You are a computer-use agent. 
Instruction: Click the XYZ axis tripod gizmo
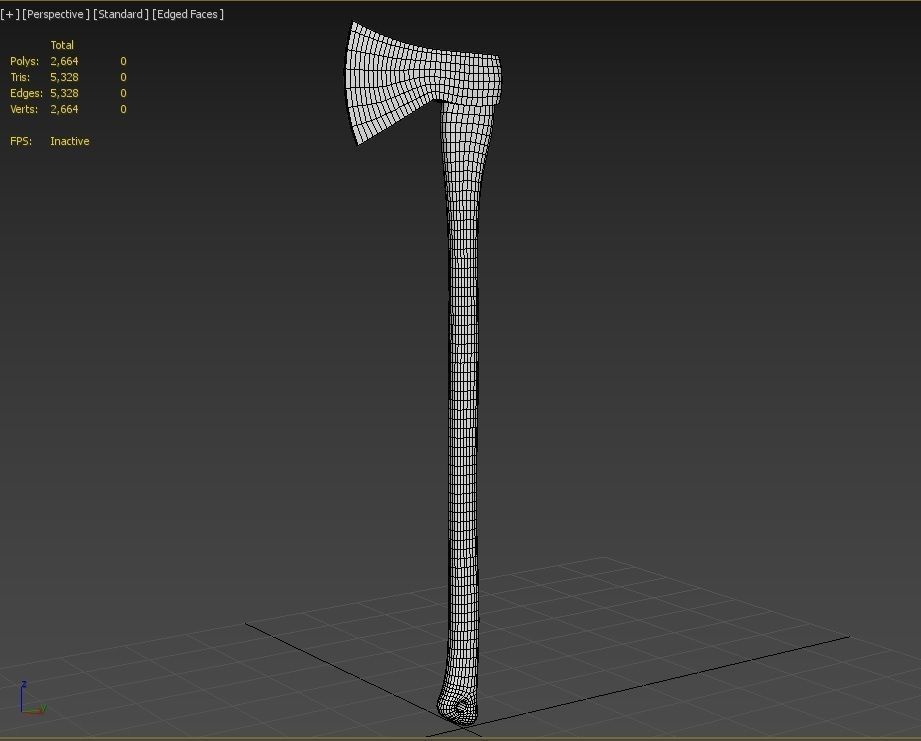[31, 699]
